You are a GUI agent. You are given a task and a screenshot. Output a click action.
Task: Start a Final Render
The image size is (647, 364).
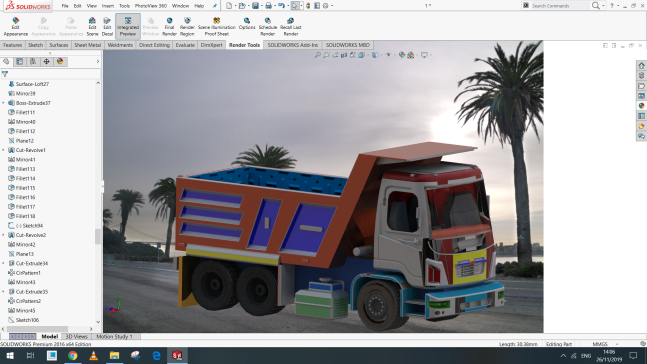(169, 27)
